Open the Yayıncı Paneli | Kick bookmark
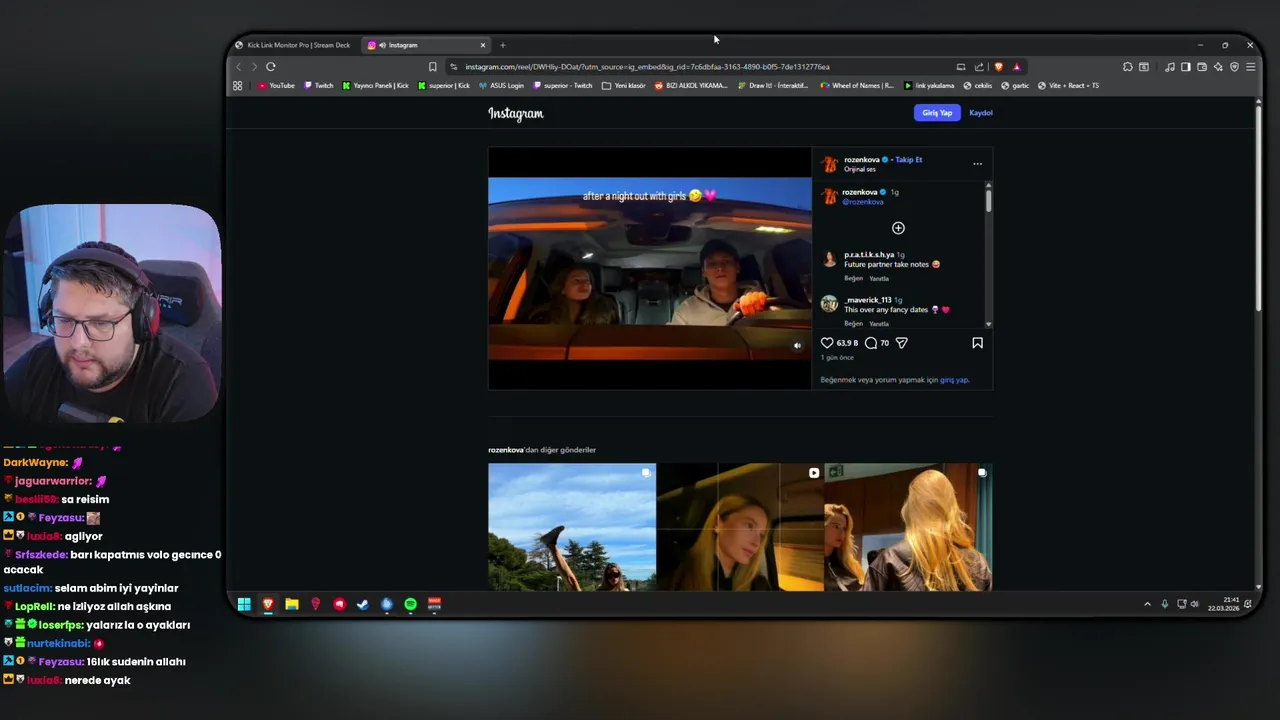 point(375,86)
